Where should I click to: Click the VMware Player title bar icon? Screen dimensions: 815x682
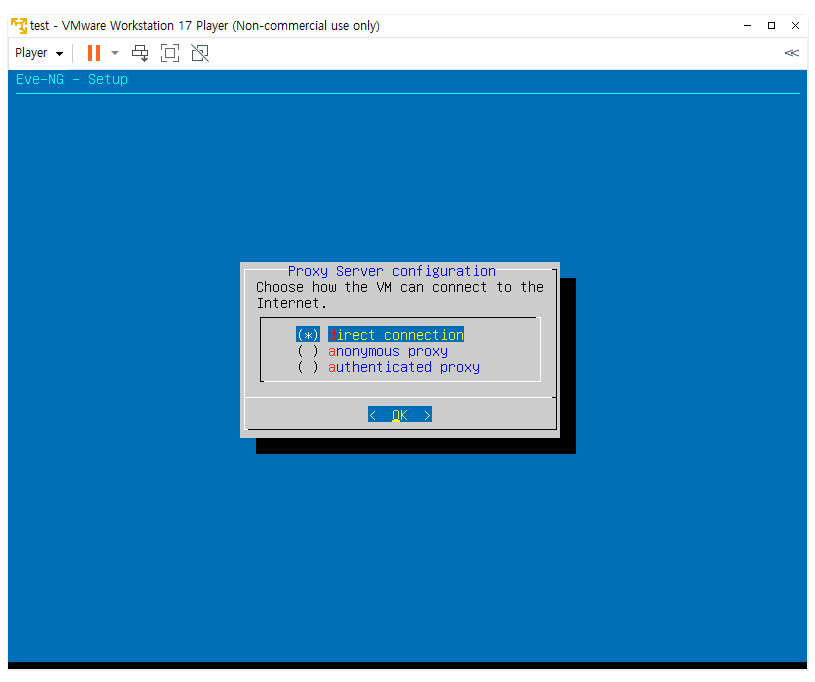click(19, 25)
